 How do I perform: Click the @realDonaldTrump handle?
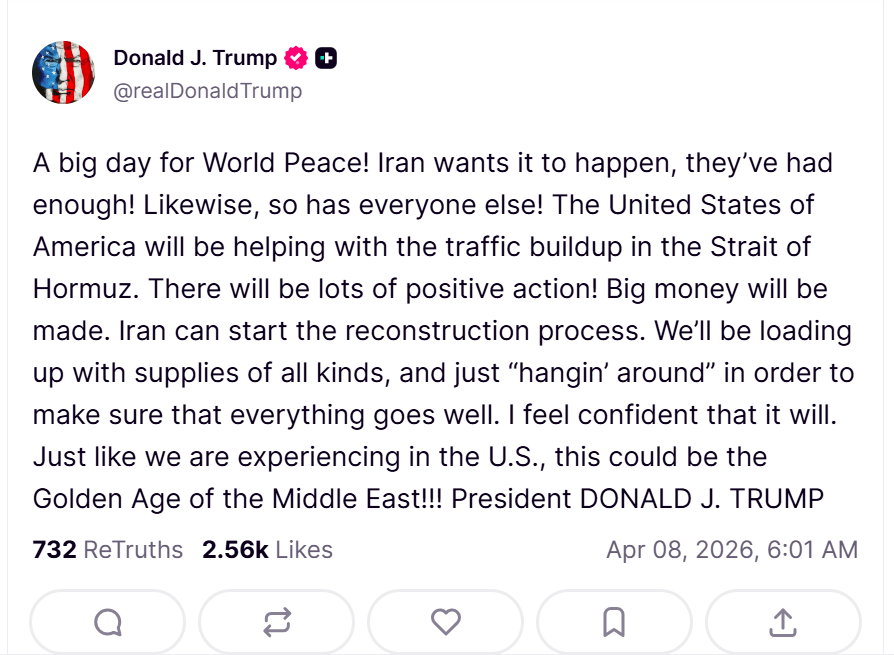tap(208, 91)
